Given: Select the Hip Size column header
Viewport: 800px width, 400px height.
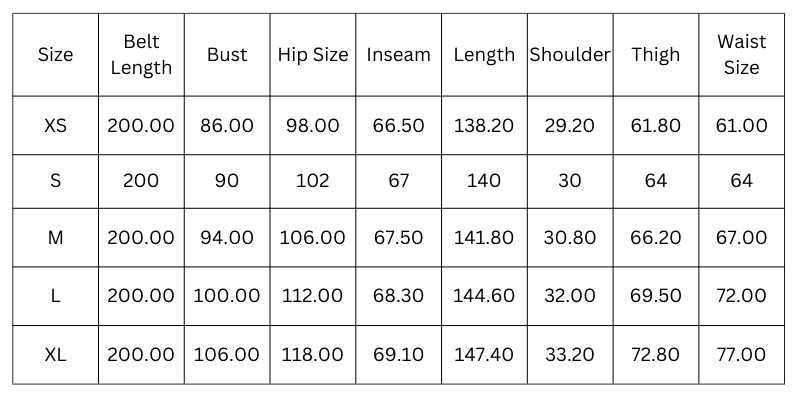Looking at the screenshot, I should point(313,55).
